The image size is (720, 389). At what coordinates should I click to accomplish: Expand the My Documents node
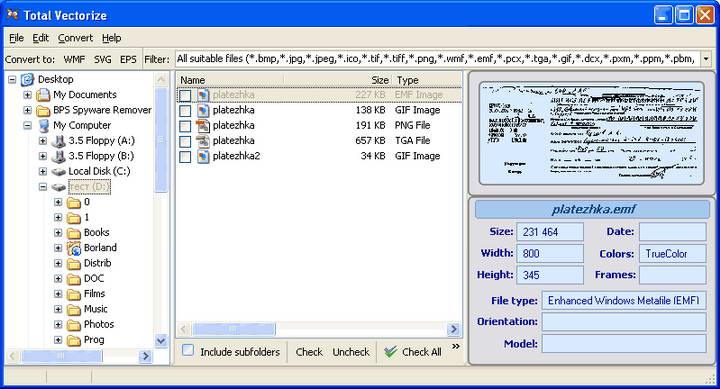click(x=28, y=95)
